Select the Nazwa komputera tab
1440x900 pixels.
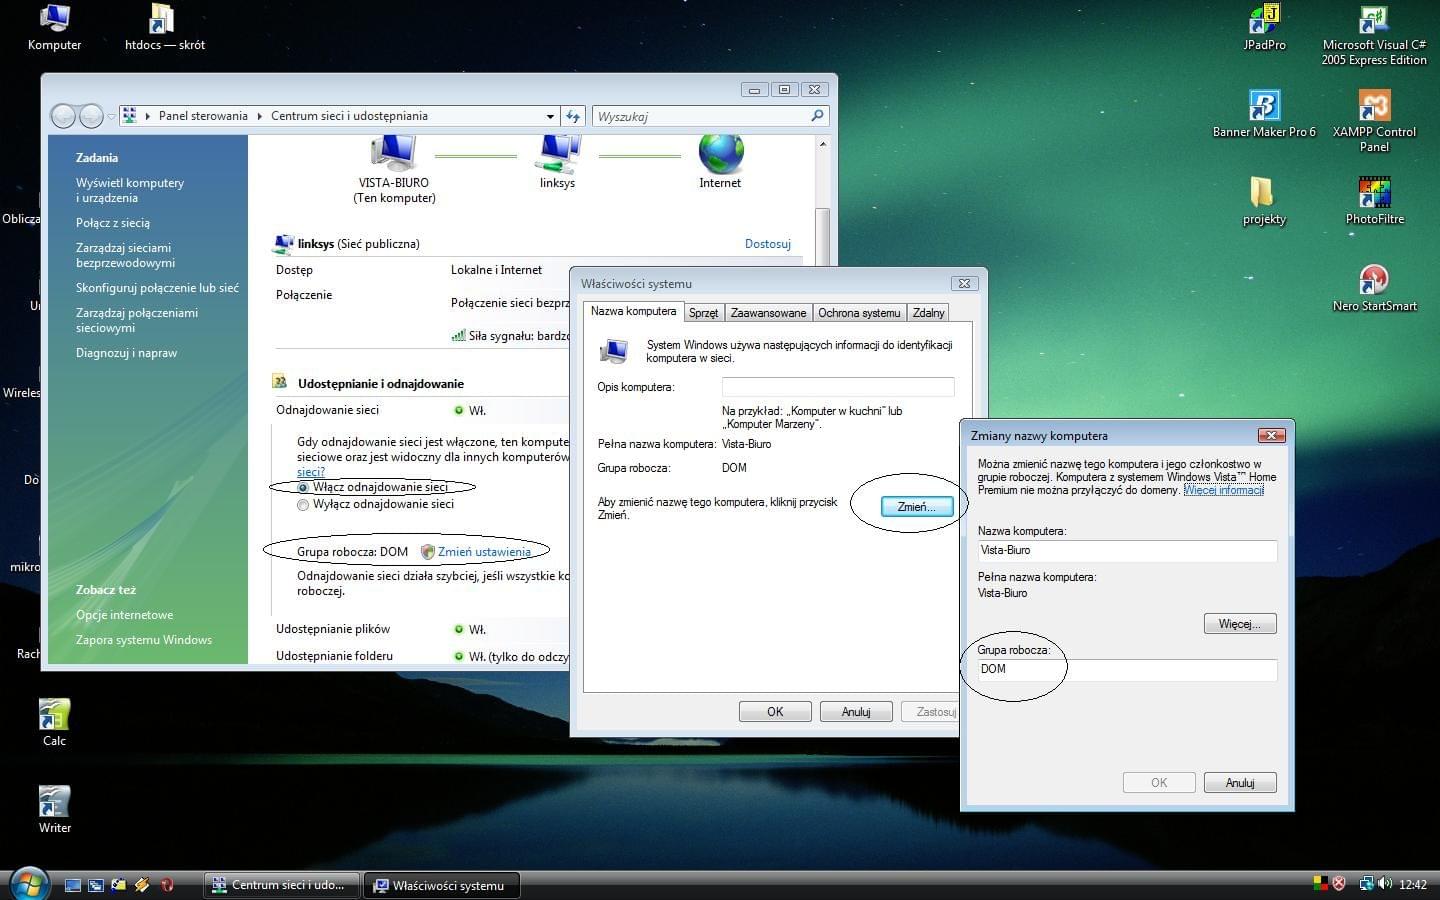click(633, 312)
